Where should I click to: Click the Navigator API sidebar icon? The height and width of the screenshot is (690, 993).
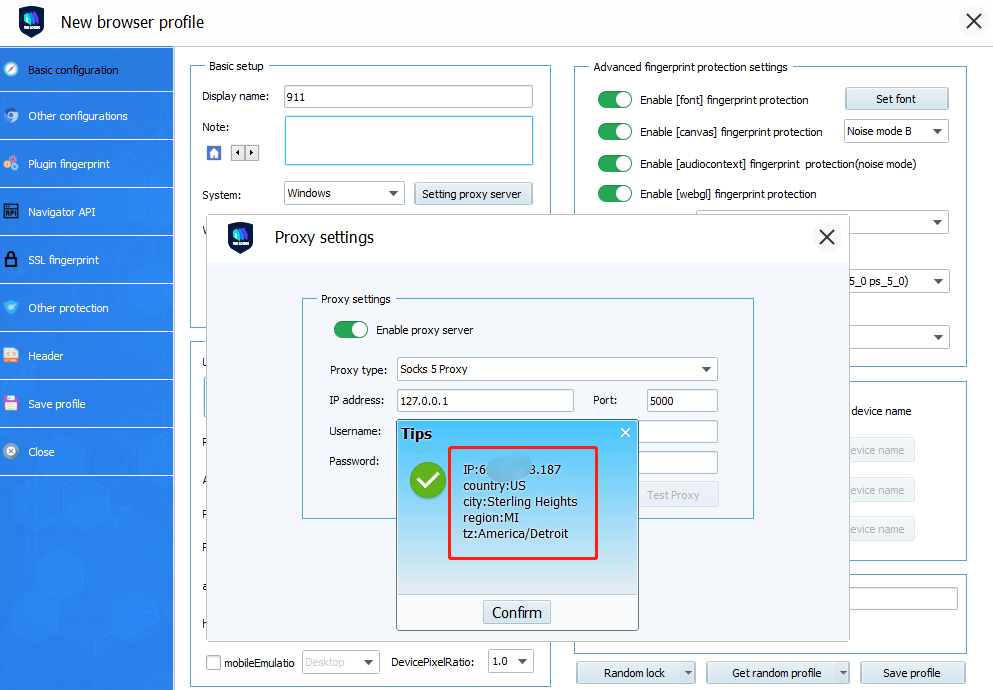pyautogui.click(x=11, y=212)
